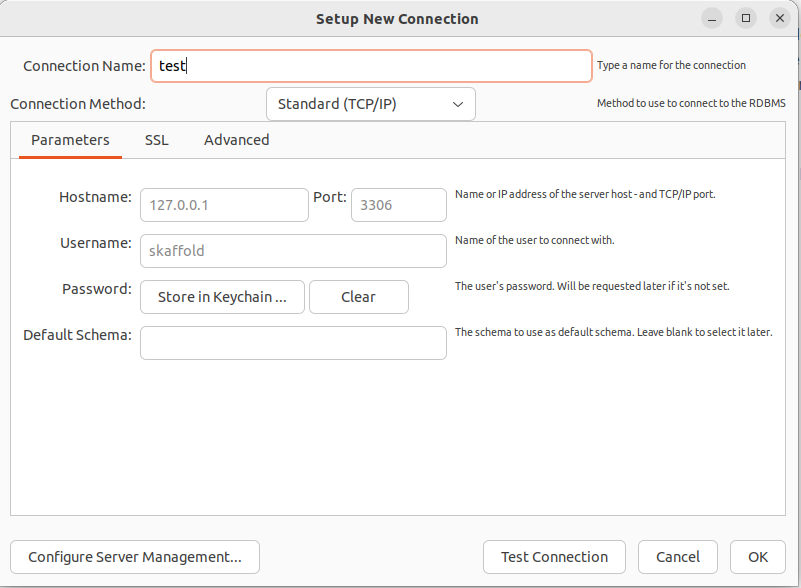
Task: Switch to the Parameters tab
Action: click(70, 140)
